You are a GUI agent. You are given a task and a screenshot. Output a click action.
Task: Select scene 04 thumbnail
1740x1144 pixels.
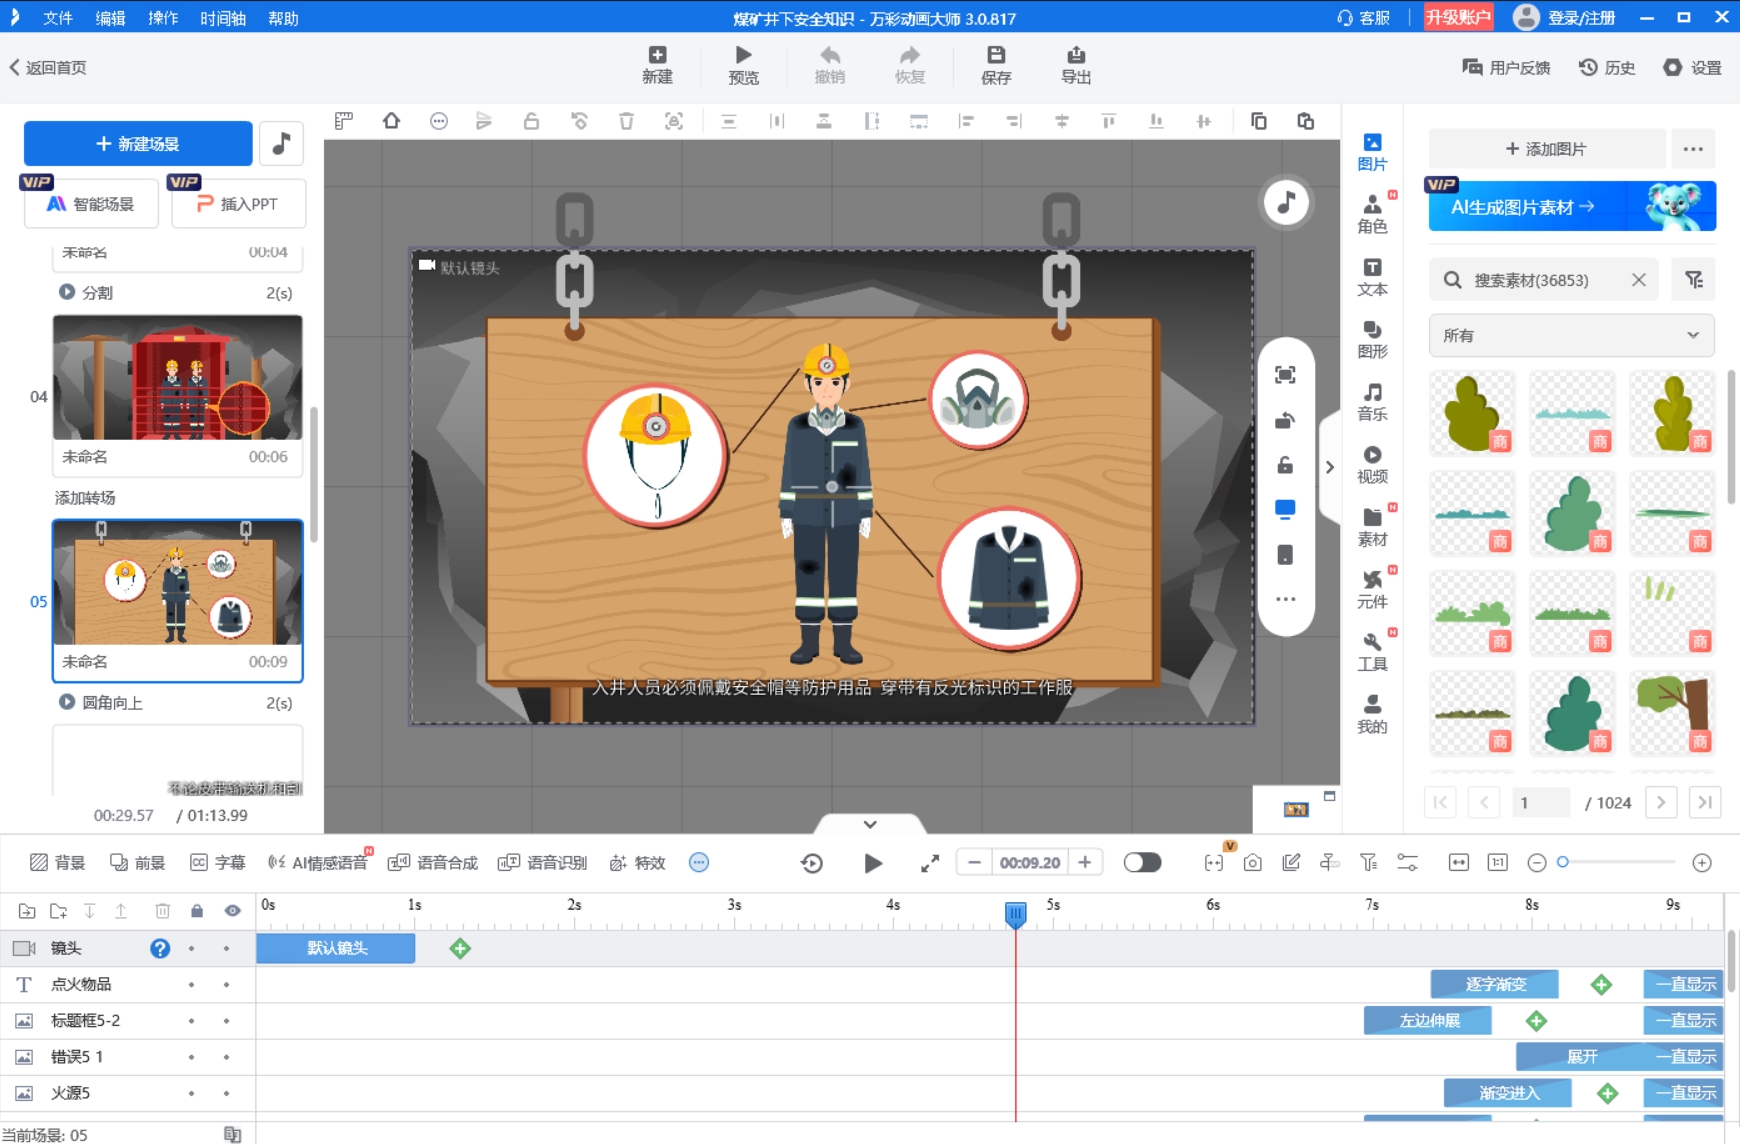tap(178, 378)
